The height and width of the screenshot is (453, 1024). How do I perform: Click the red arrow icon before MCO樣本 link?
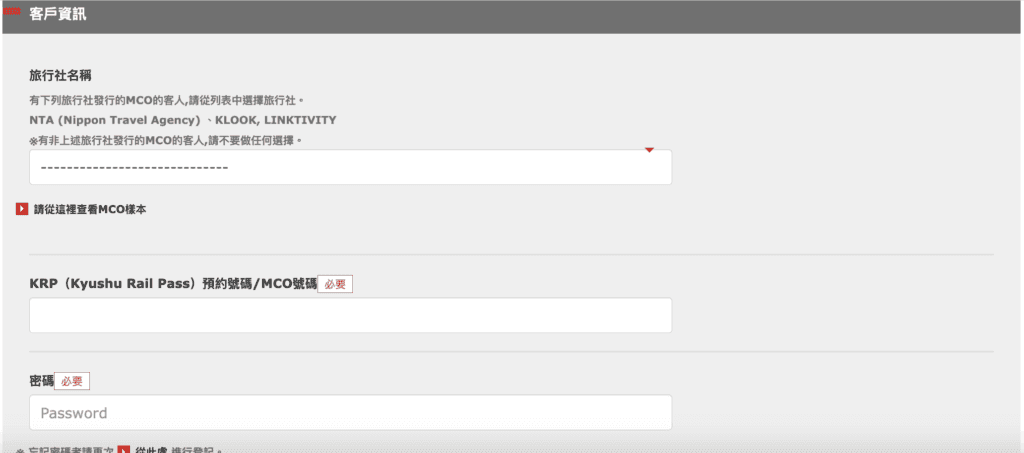tap(22, 209)
